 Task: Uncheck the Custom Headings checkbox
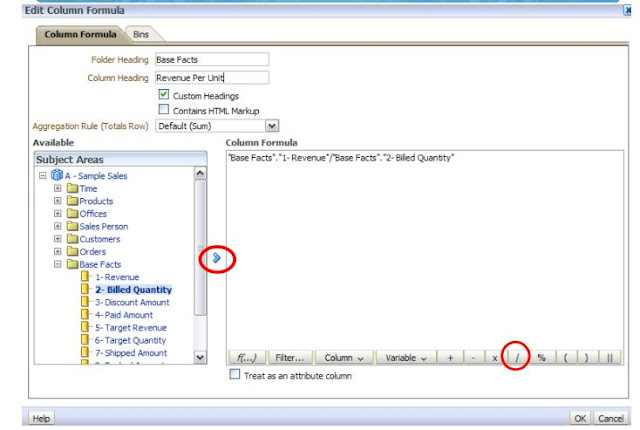(164, 95)
